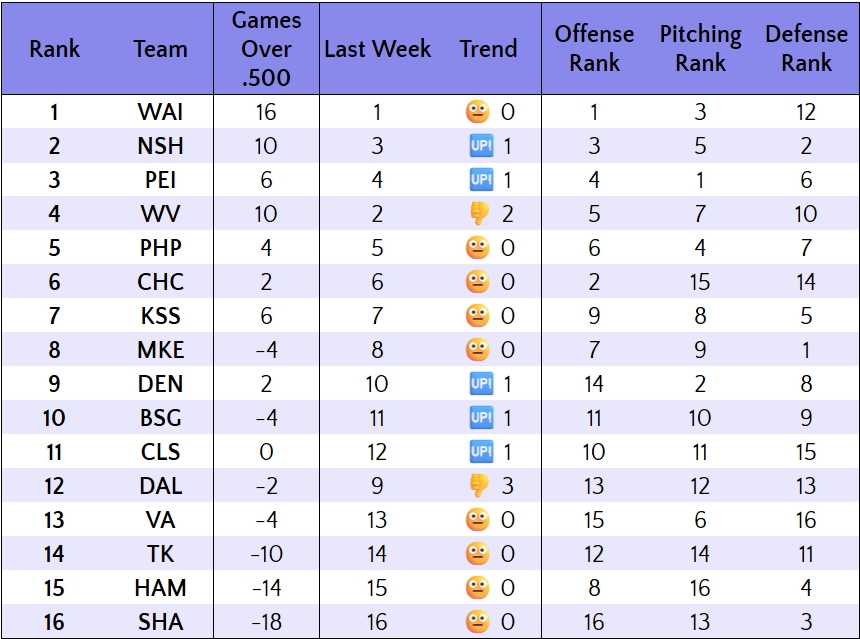Click the thumbs-down icon in the DAL row

click(480, 486)
